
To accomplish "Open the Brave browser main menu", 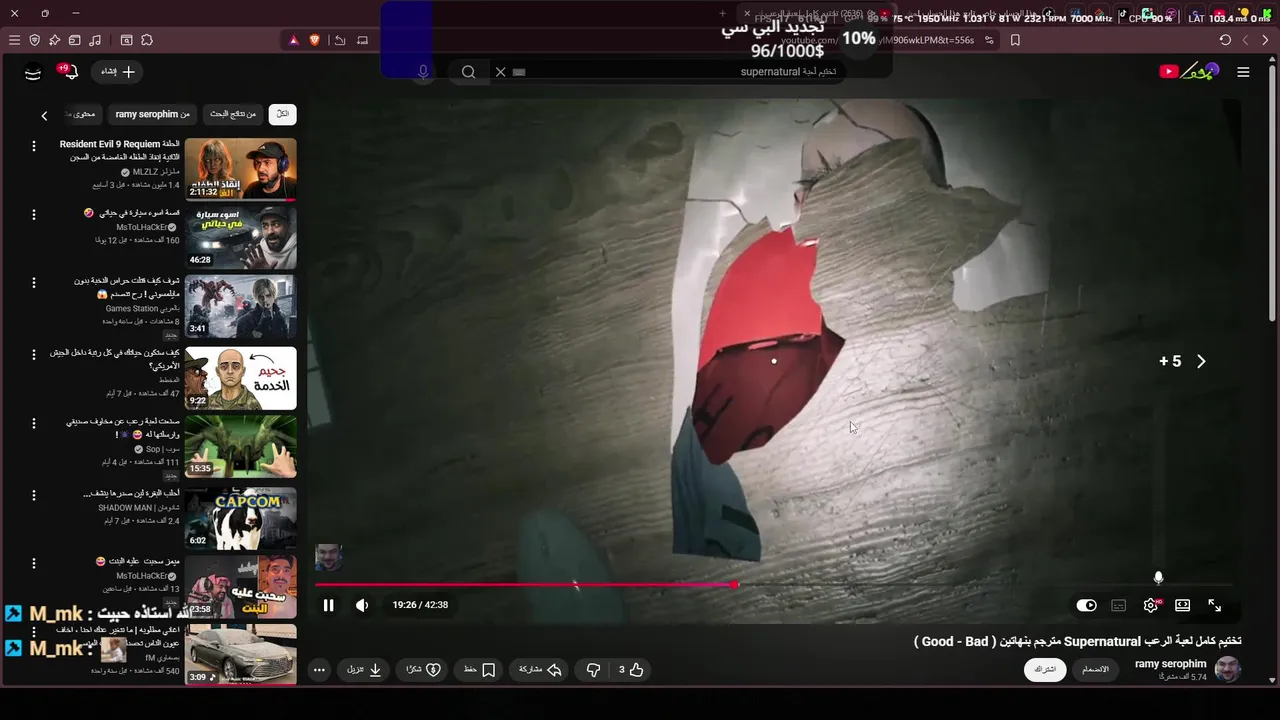I will 14,40.
